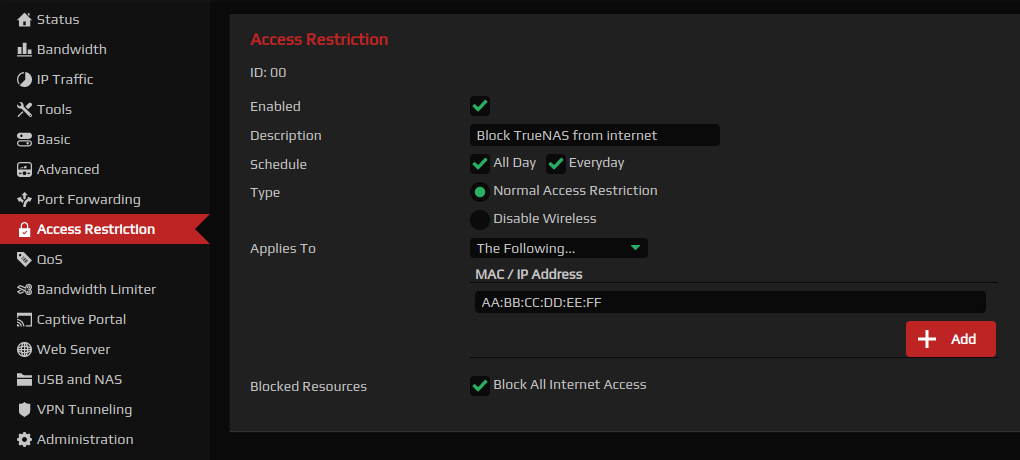Click the MAC / IP Address column header
The height and width of the screenshot is (460, 1020).
pos(529,275)
